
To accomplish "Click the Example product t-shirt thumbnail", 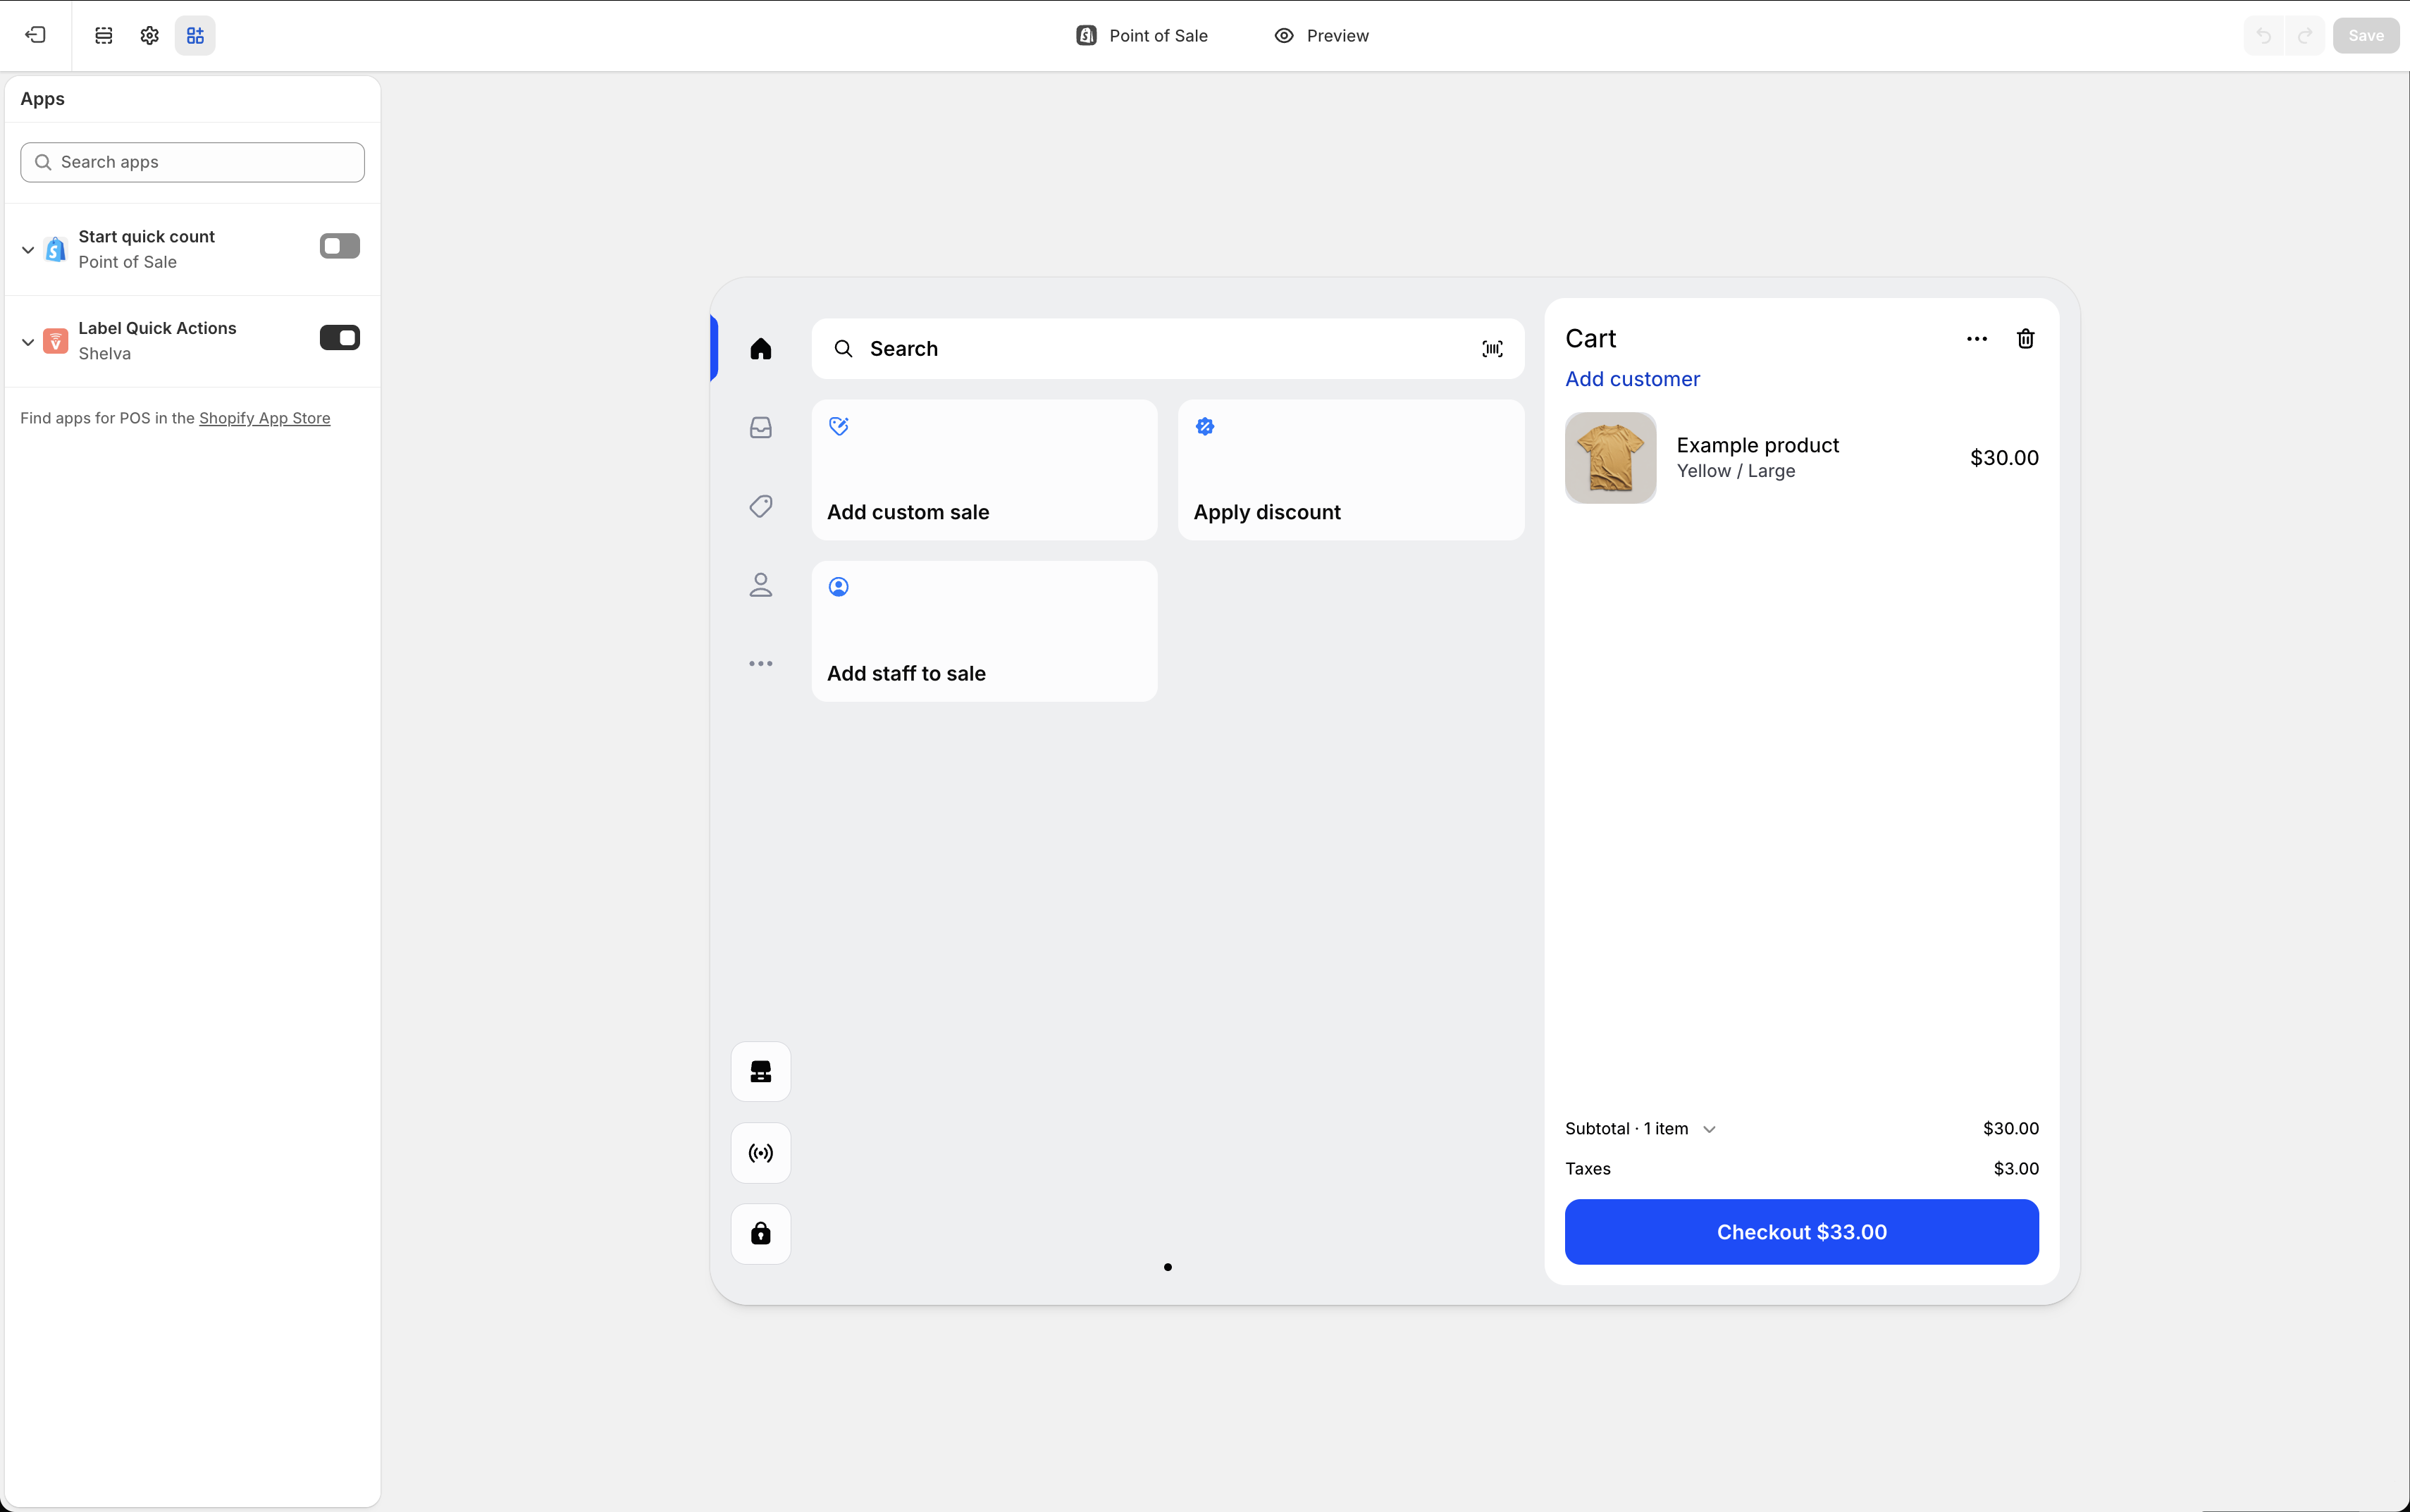I will click(x=1610, y=458).
